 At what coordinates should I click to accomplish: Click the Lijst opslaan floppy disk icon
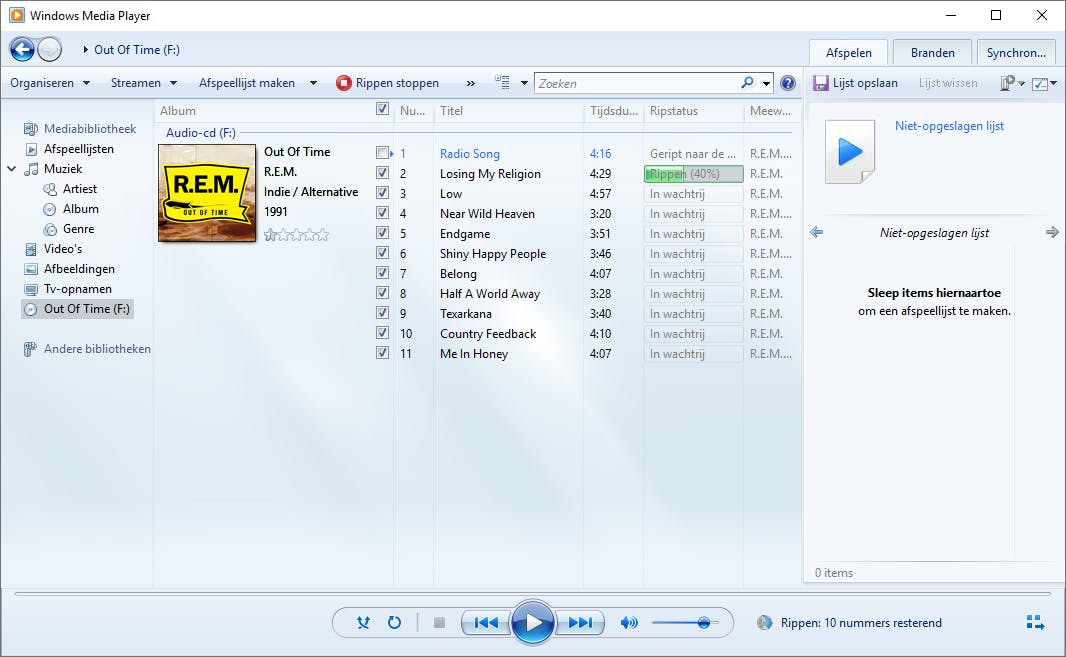821,83
